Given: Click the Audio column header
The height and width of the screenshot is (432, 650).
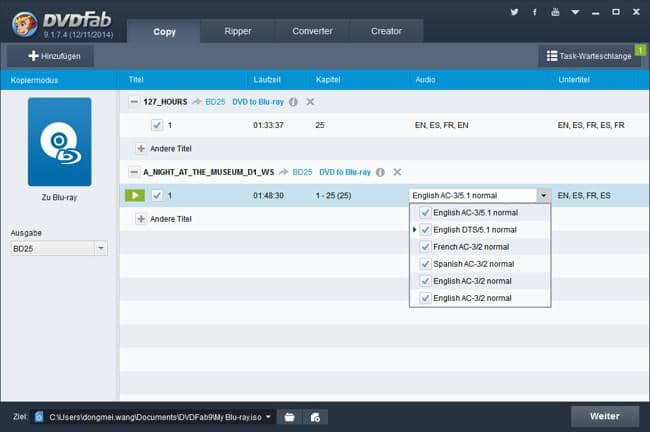Looking at the screenshot, I should coord(425,80).
